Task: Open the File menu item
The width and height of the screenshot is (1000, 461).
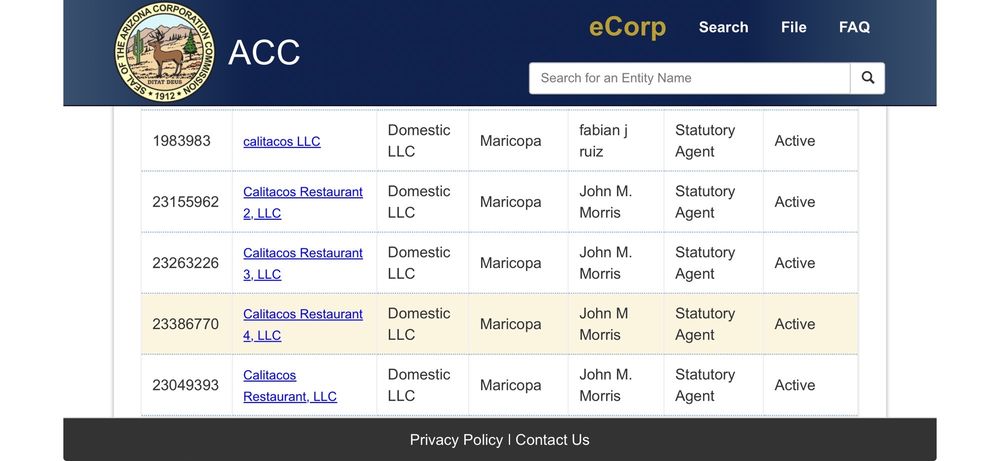Action: point(793,27)
